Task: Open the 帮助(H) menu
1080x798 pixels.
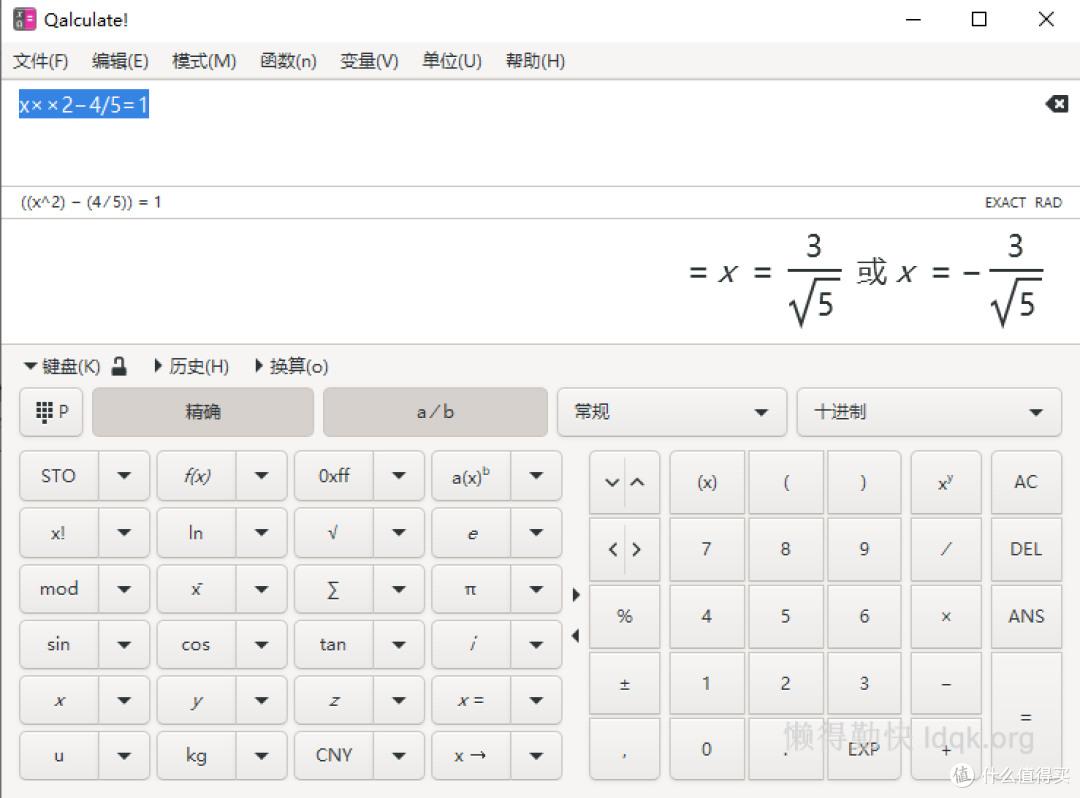Action: click(x=535, y=61)
